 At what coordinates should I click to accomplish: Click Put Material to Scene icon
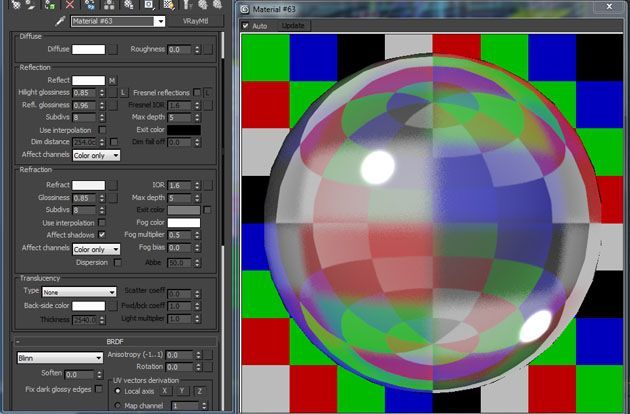31,4
